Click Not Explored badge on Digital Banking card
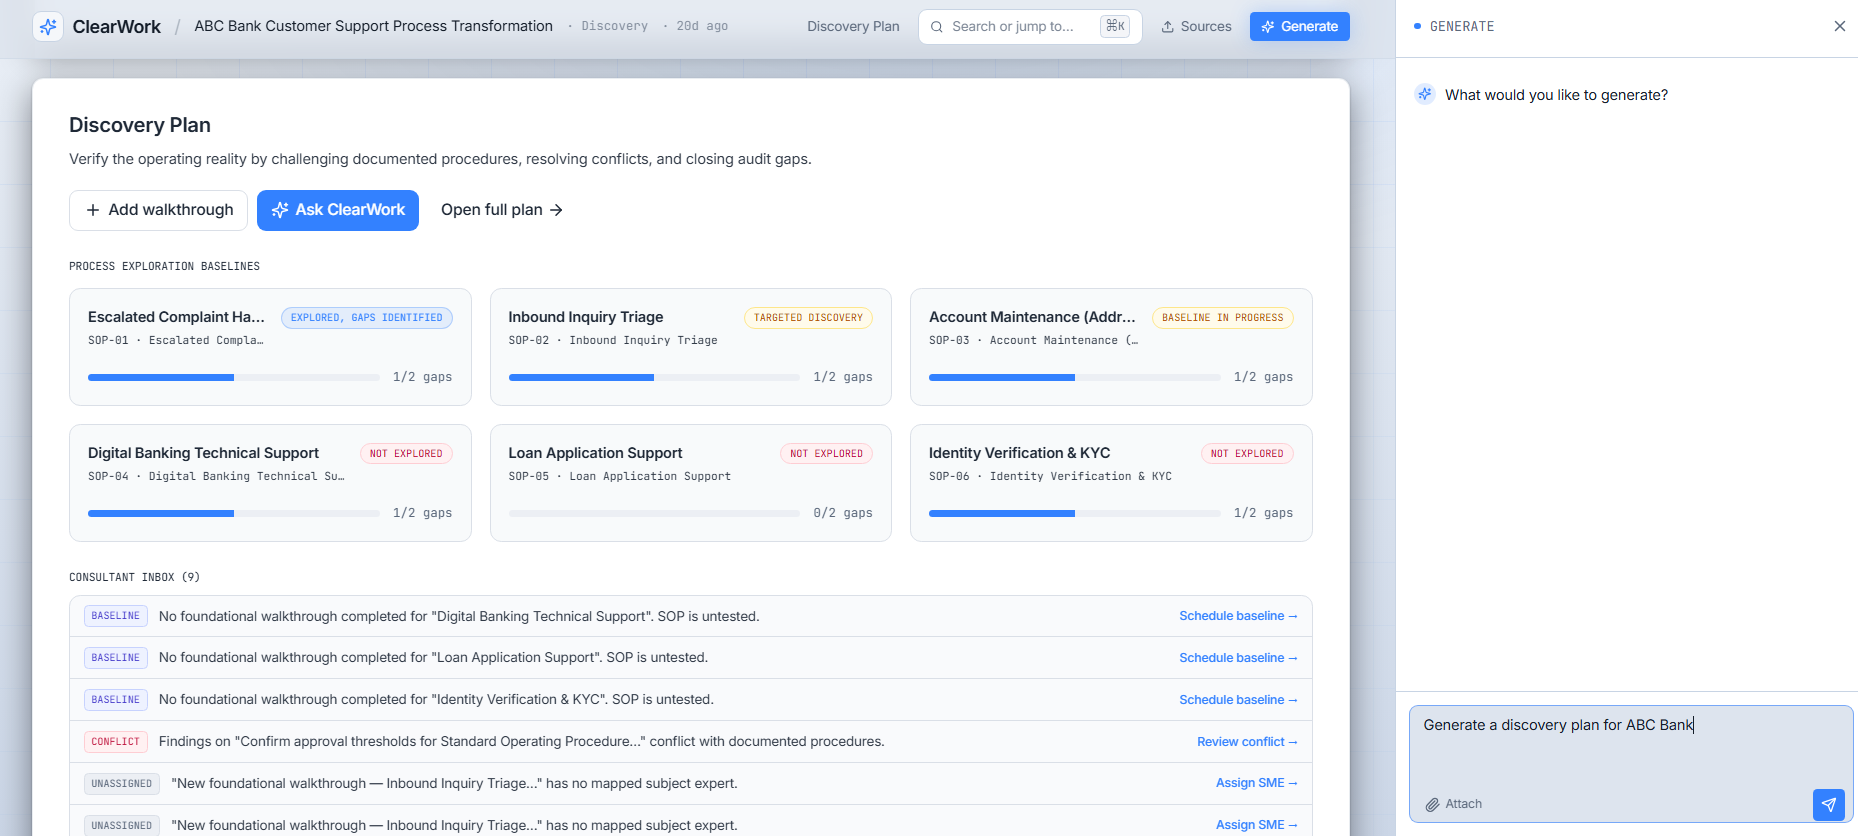This screenshot has width=1858, height=836. (406, 454)
